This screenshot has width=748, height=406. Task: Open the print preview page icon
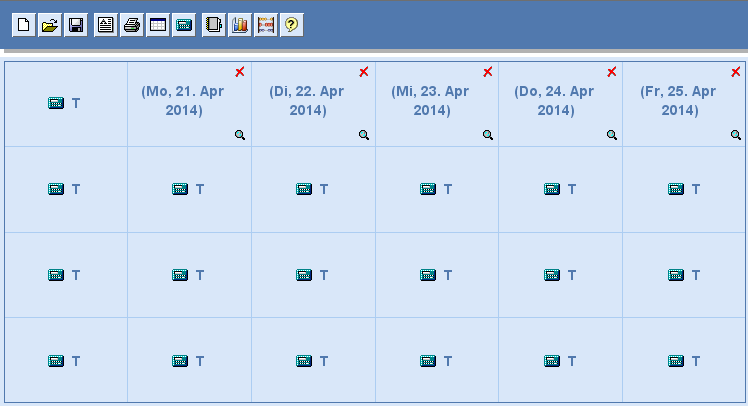pos(105,25)
